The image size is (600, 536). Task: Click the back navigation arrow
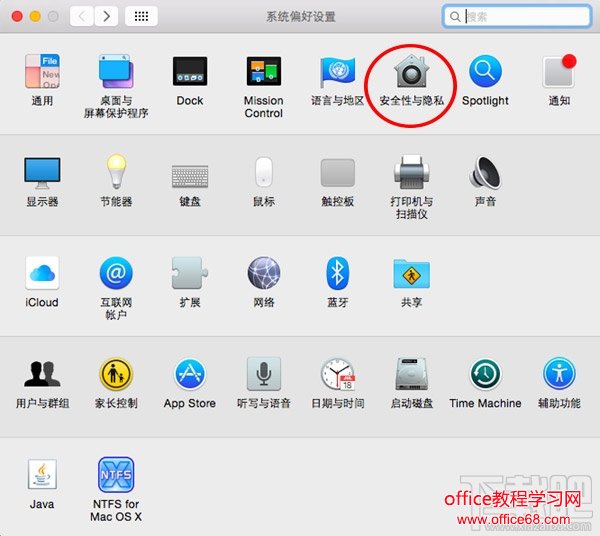(82, 16)
